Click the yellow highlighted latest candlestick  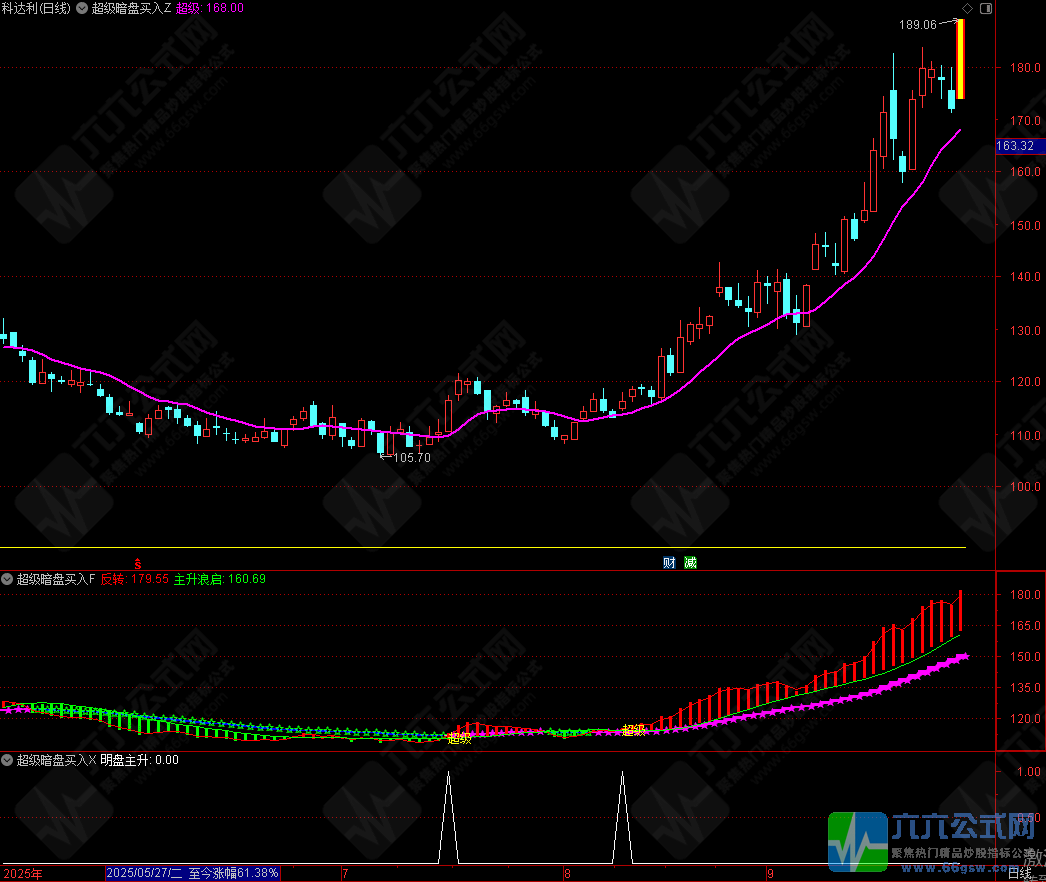pyautogui.click(x=960, y=60)
